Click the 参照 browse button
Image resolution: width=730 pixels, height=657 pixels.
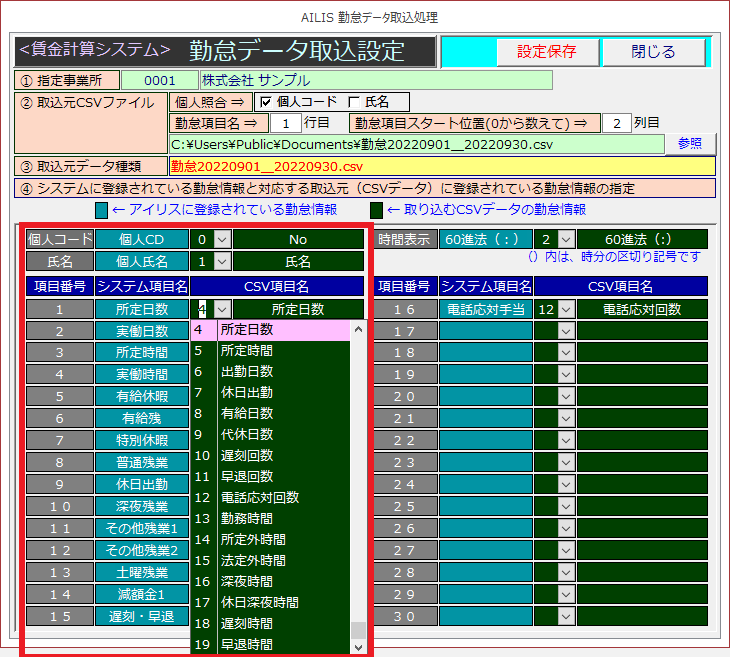point(690,144)
